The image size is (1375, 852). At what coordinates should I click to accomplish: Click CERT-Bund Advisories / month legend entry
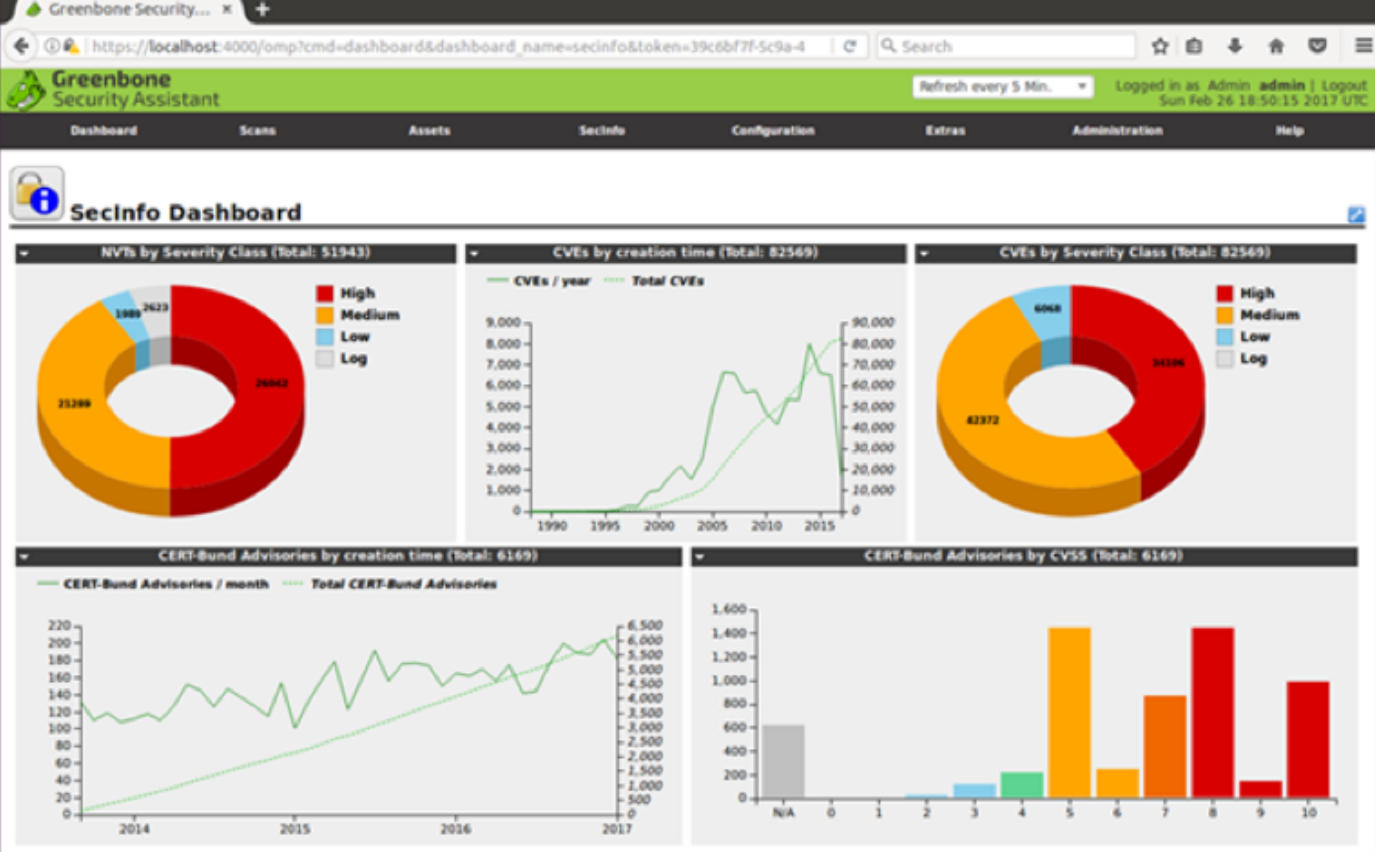152,584
